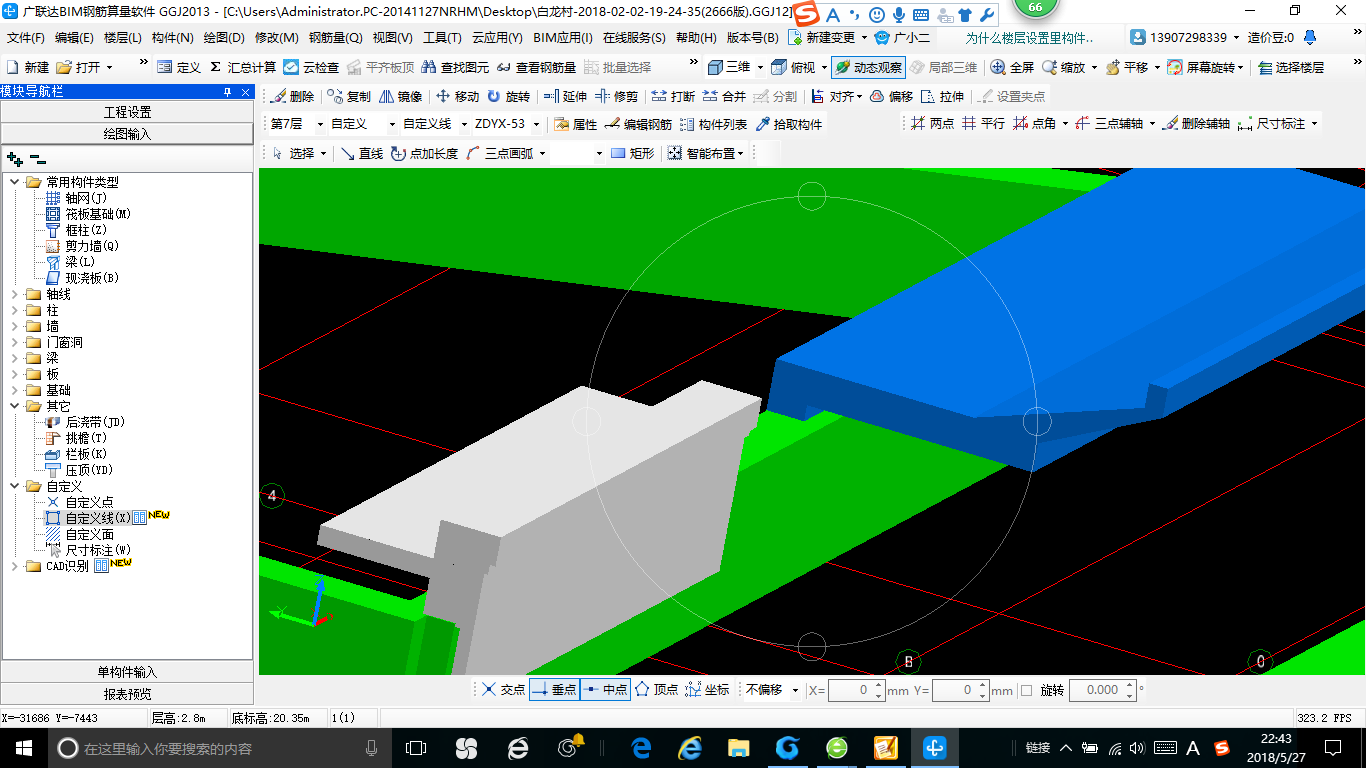Open the 第7层 floor dropdown
This screenshot has width=1366, height=768.
tap(320, 125)
